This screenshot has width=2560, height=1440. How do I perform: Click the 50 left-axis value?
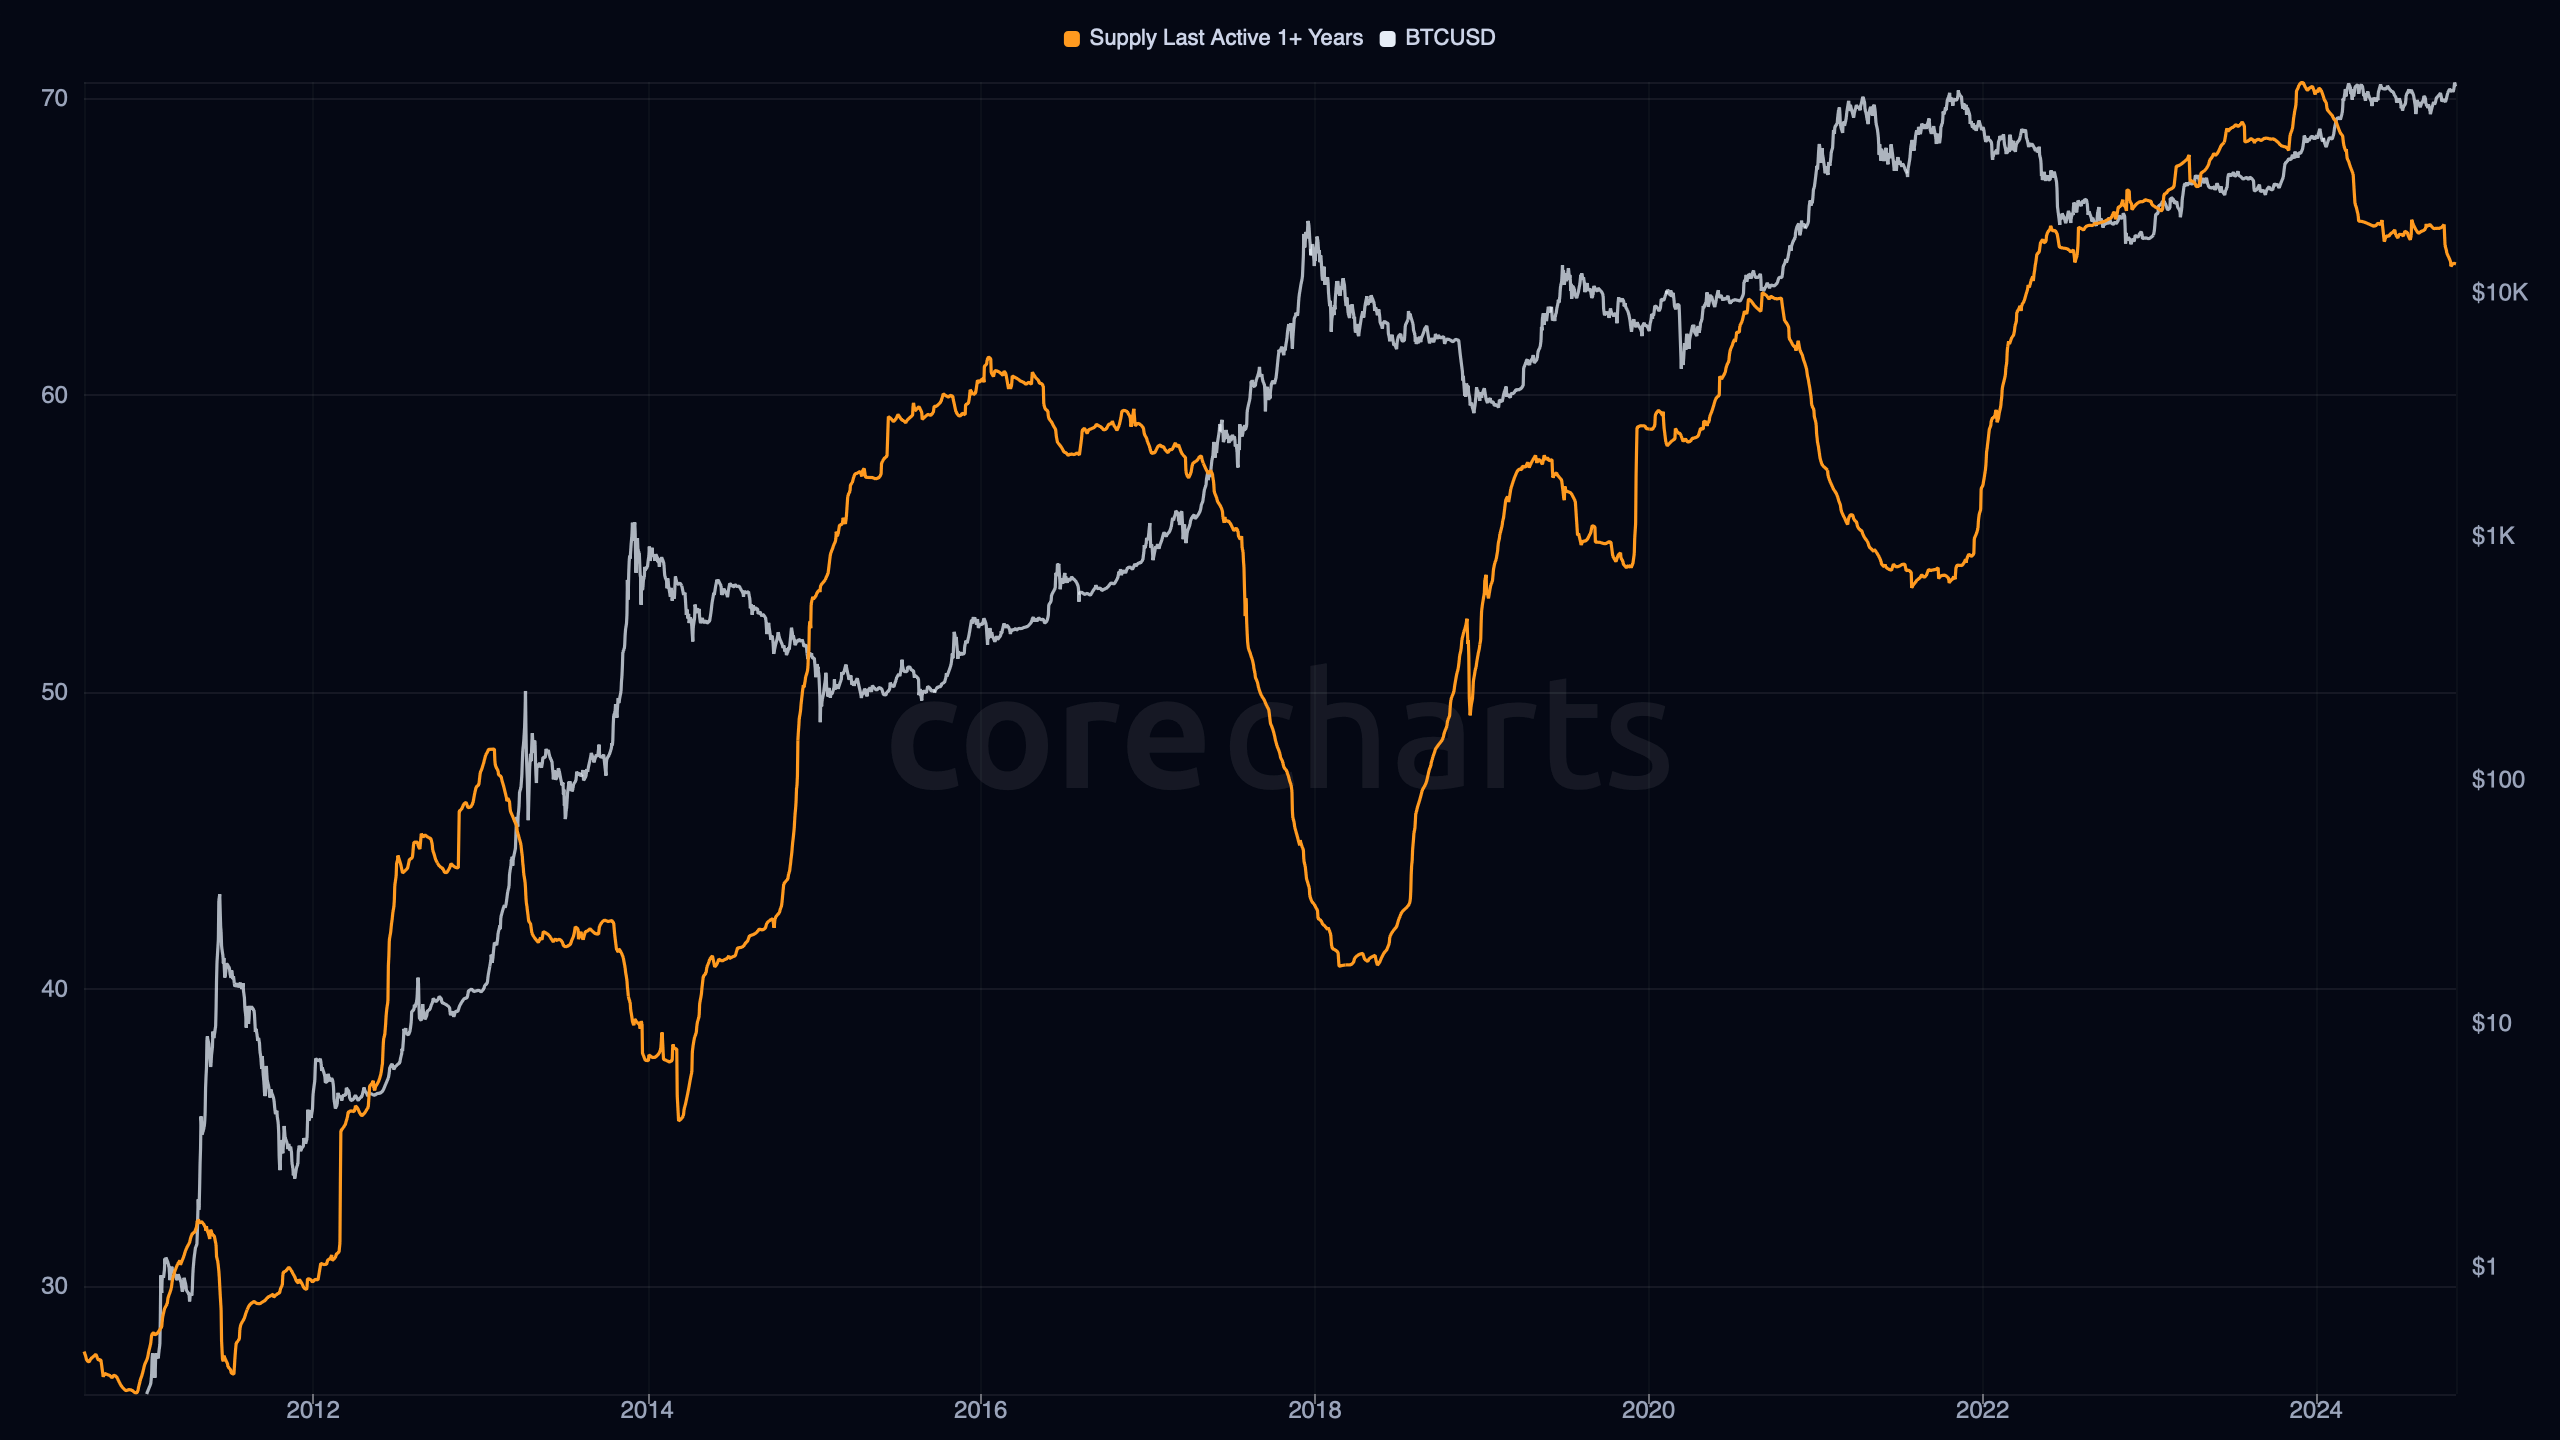(54, 692)
